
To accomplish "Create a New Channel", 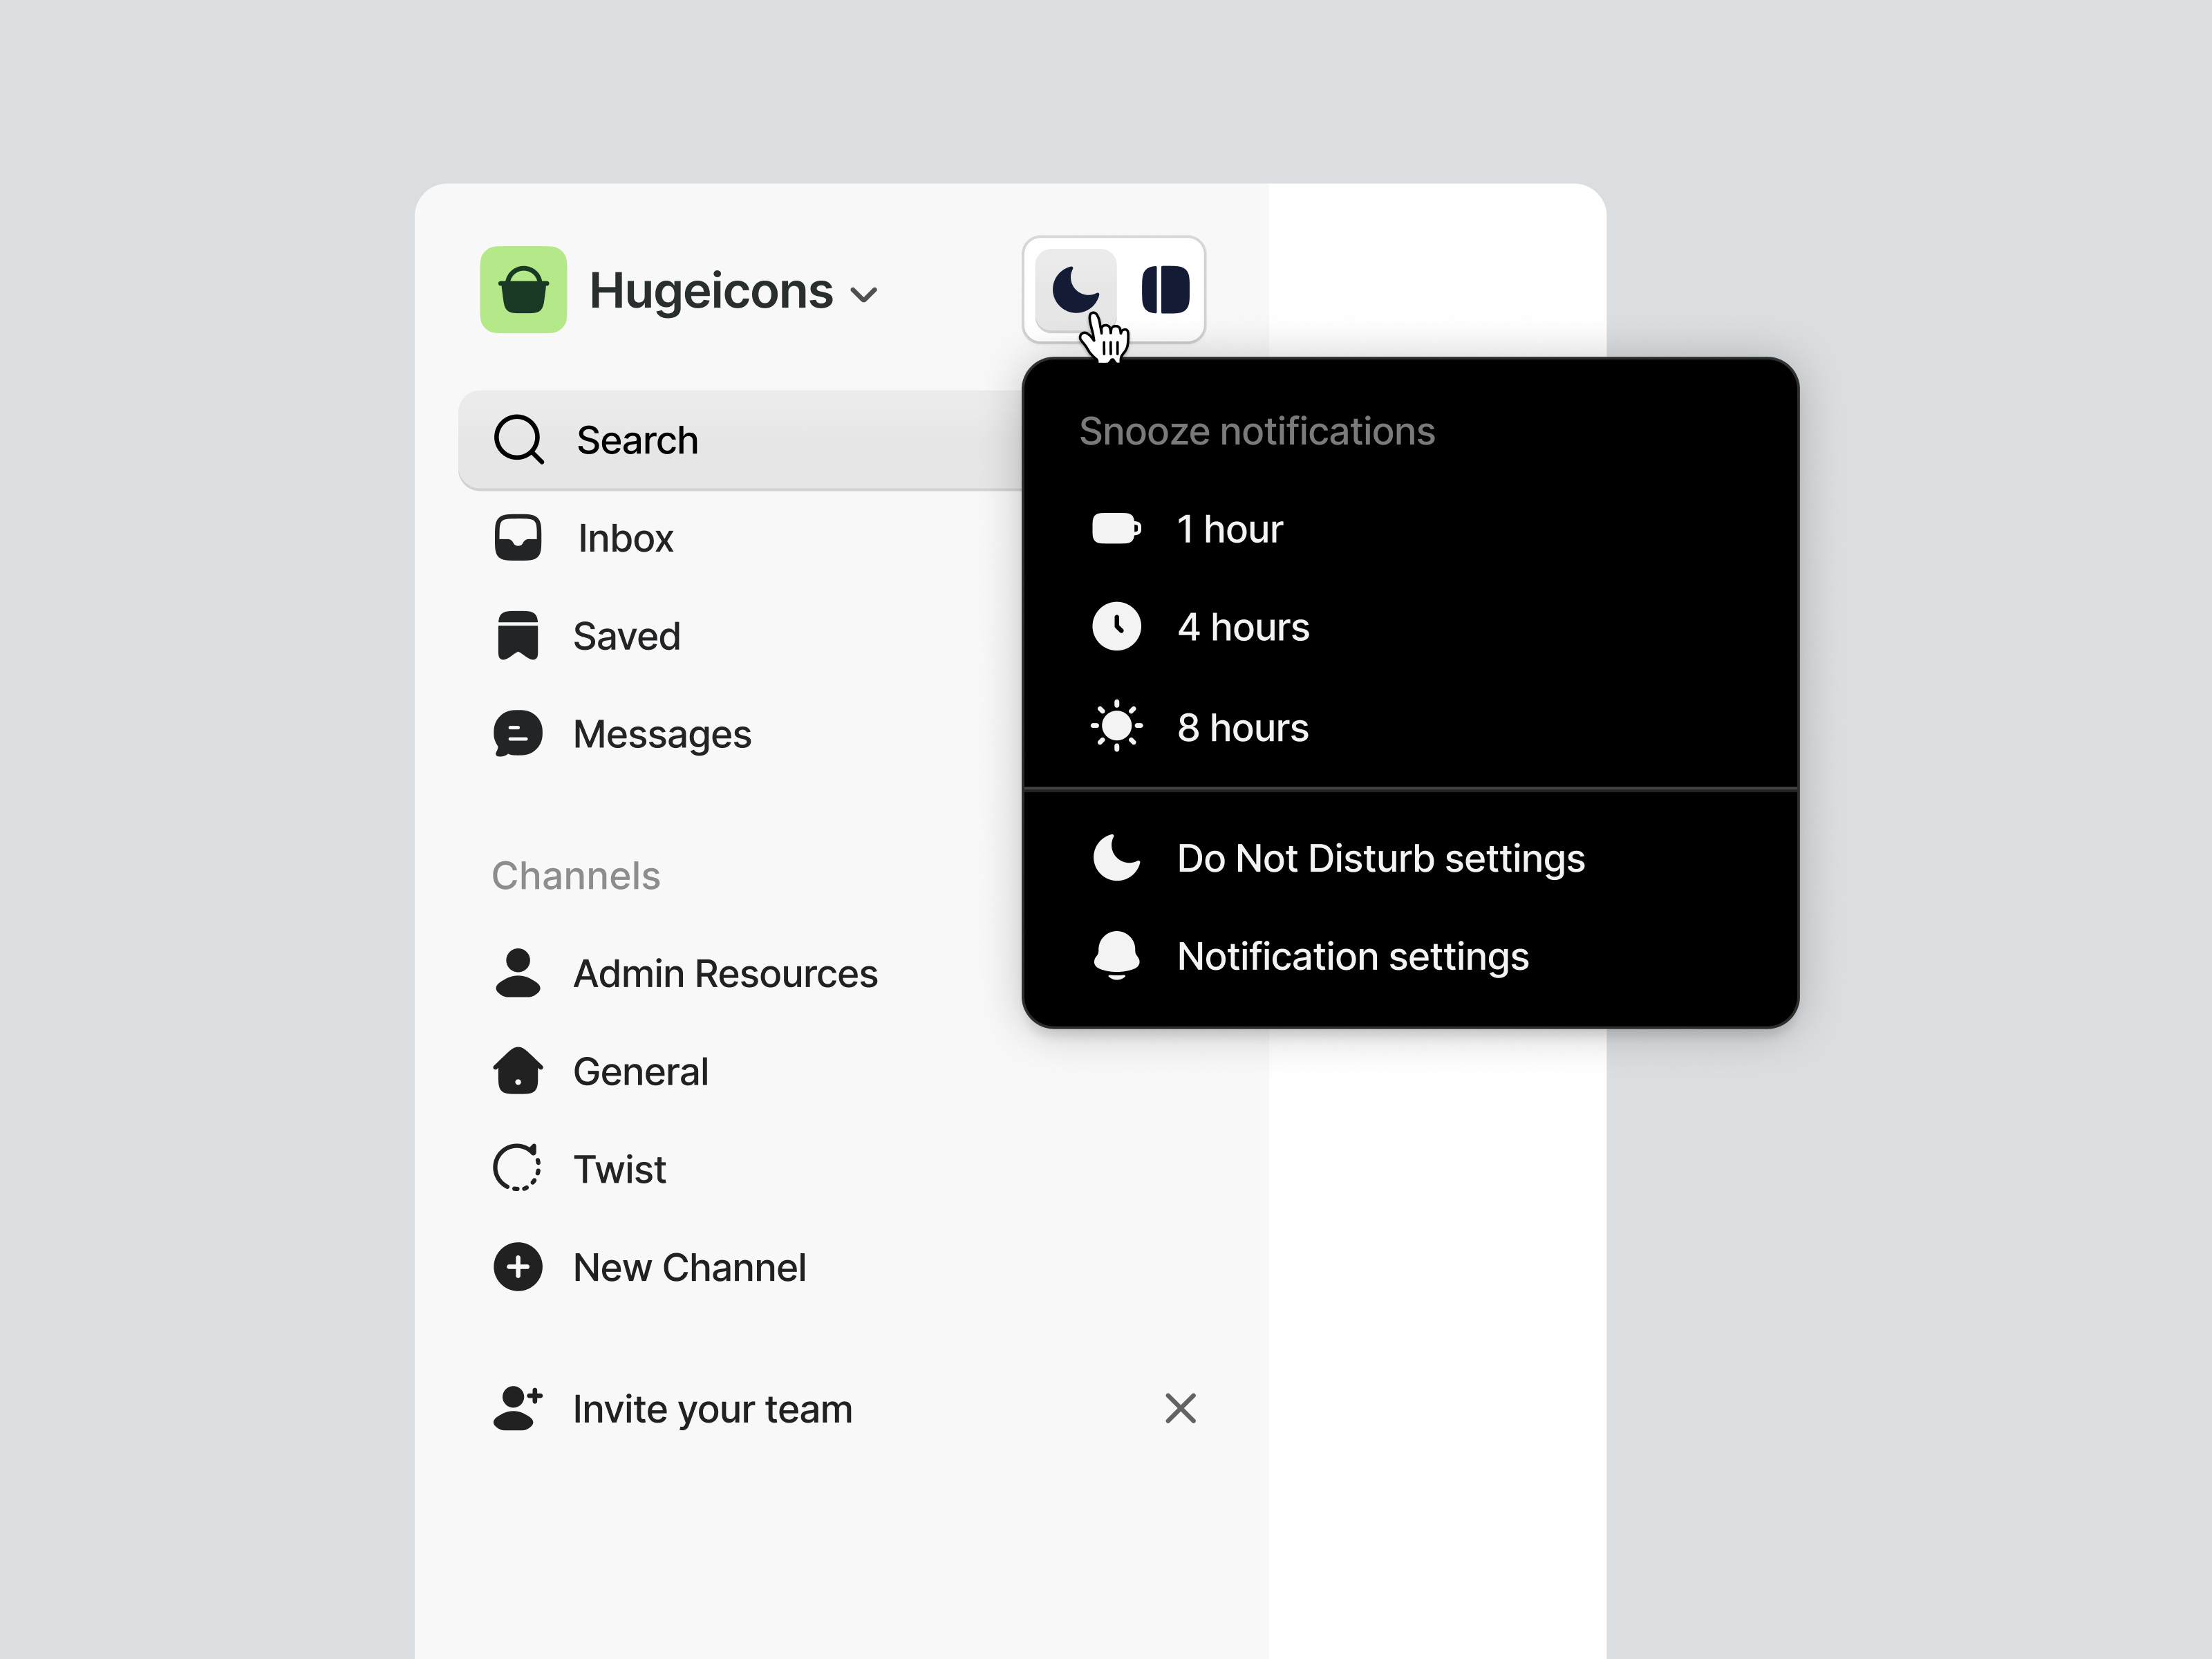I will click(x=689, y=1267).
